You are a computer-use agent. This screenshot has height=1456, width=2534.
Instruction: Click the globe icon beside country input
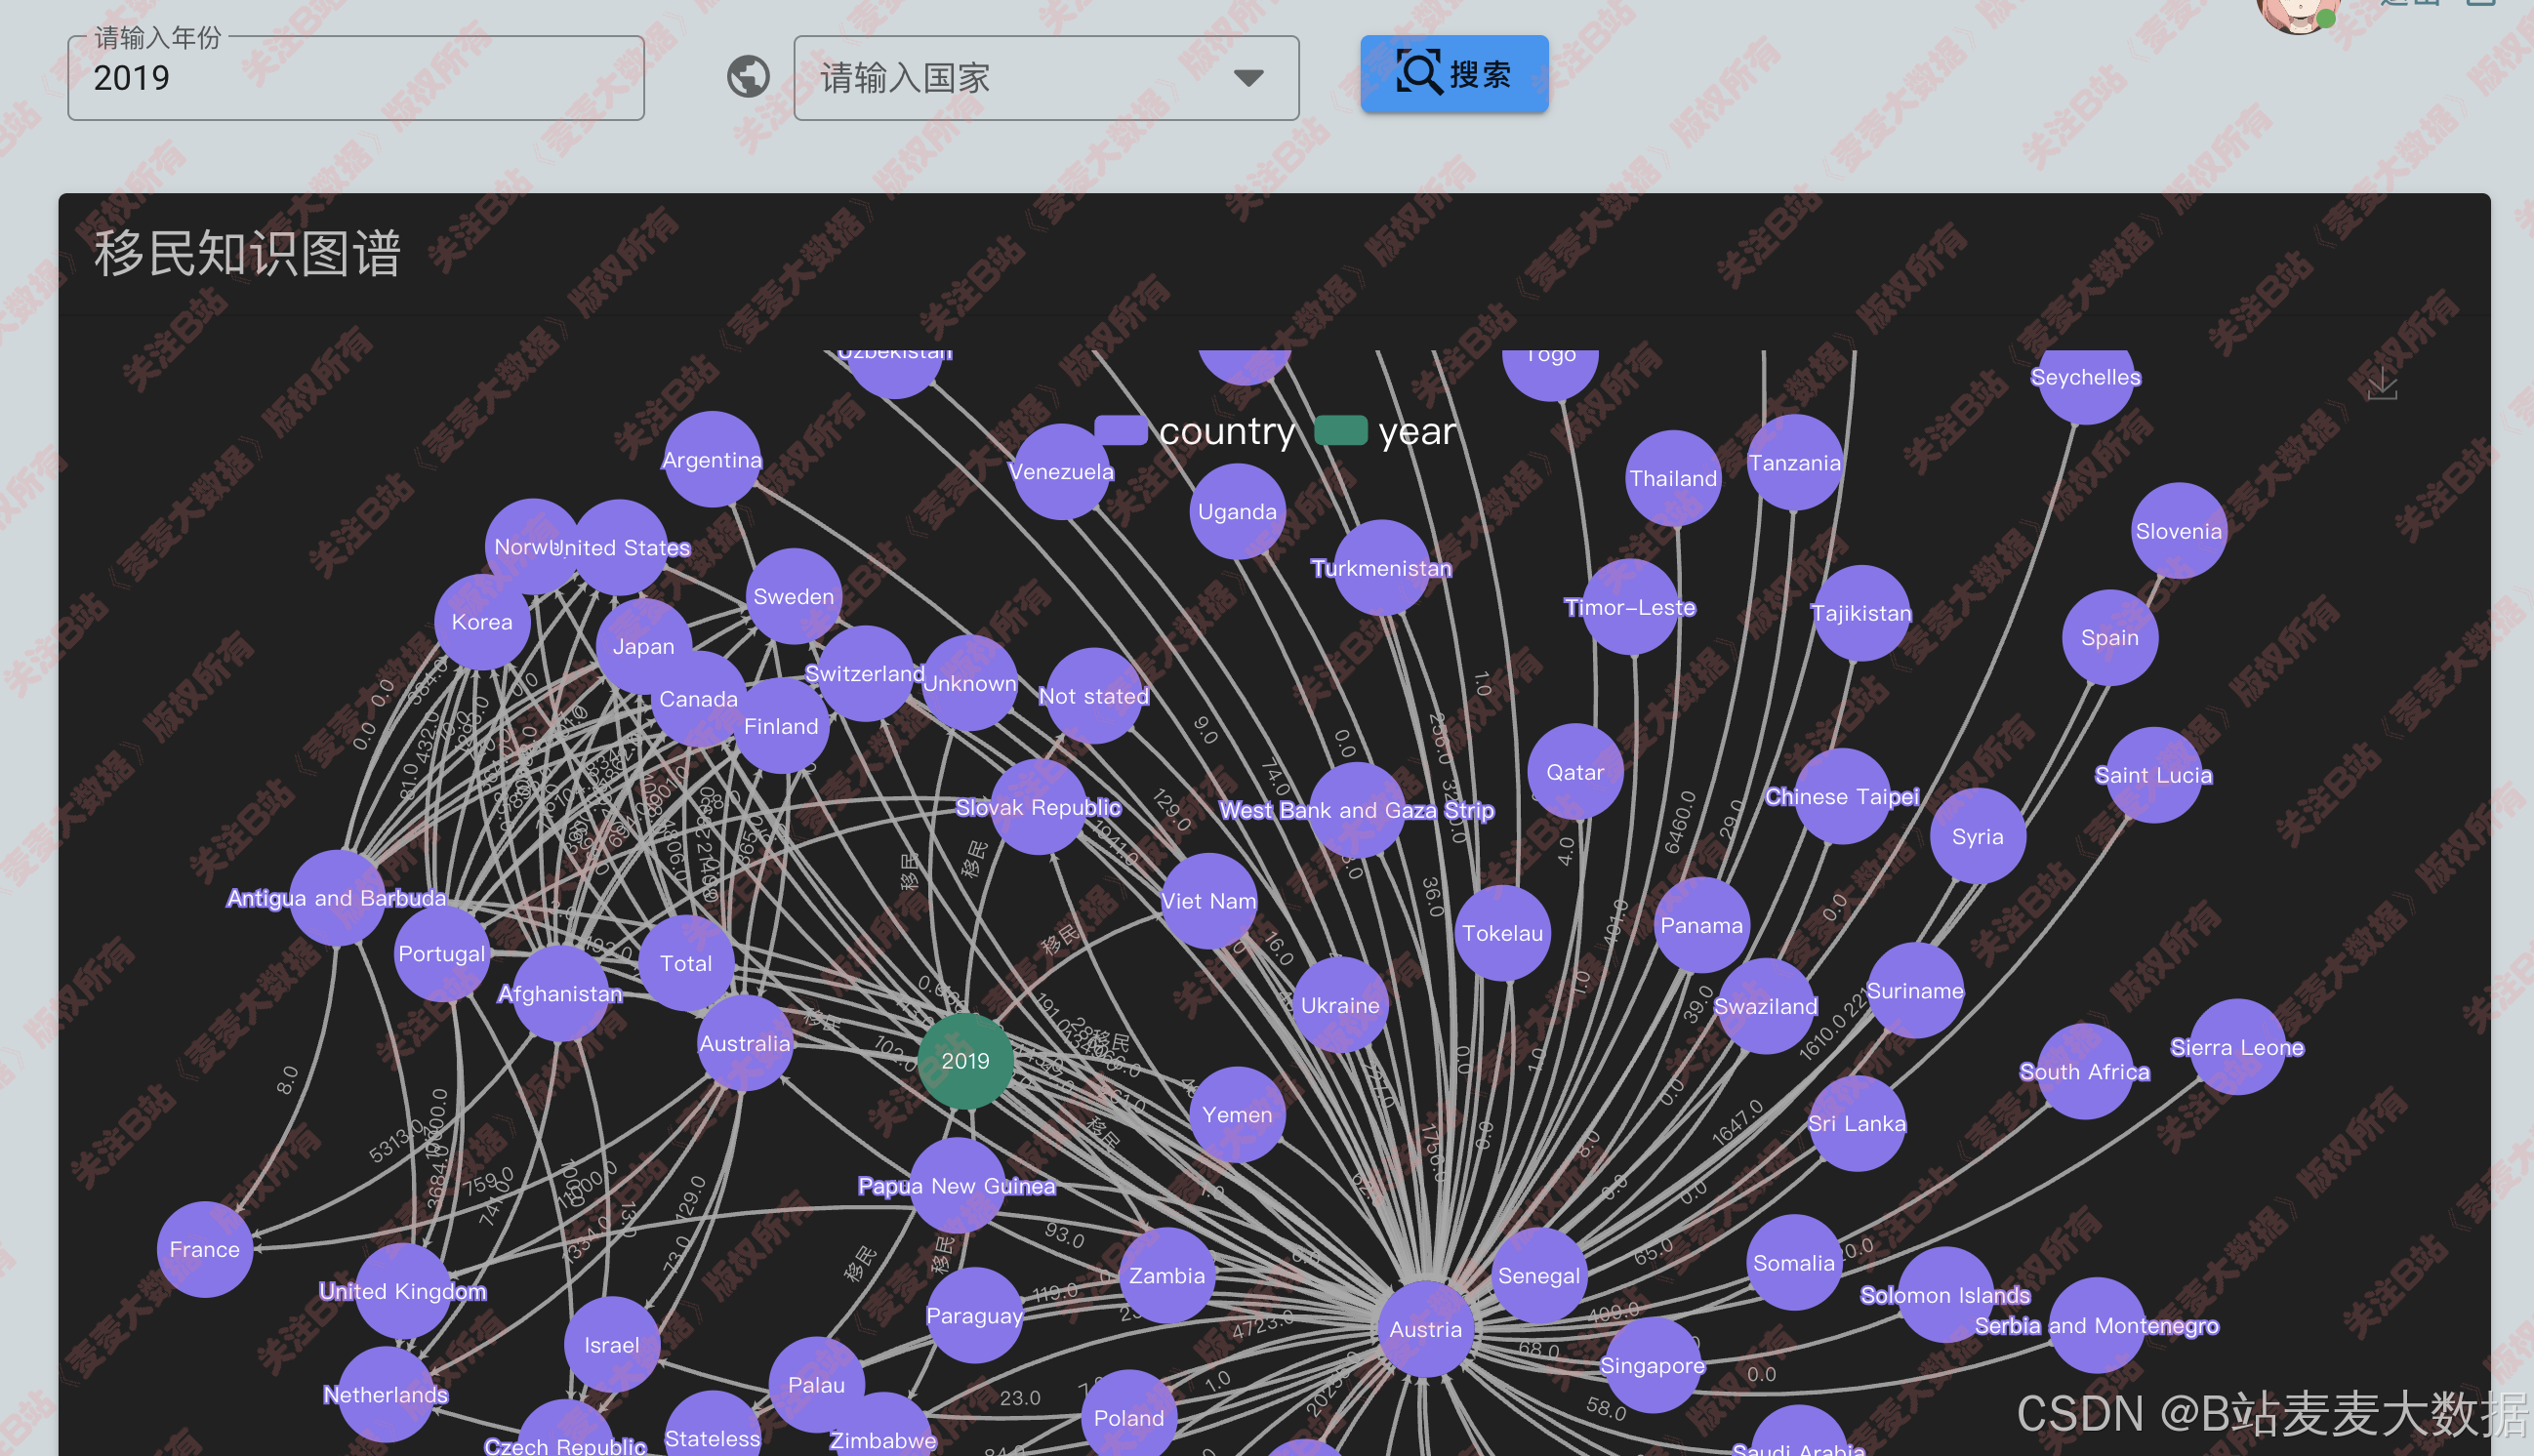pyautogui.click(x=748, y=77)
